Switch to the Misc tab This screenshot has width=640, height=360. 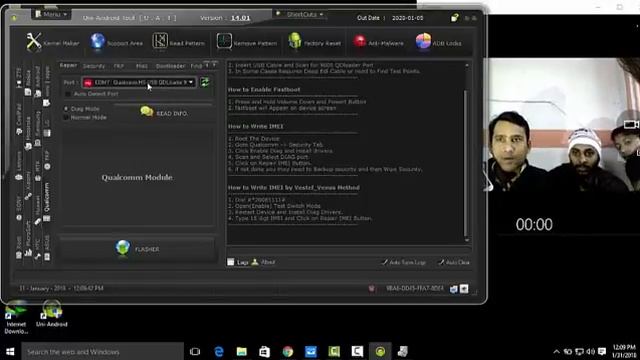[142, 66]
